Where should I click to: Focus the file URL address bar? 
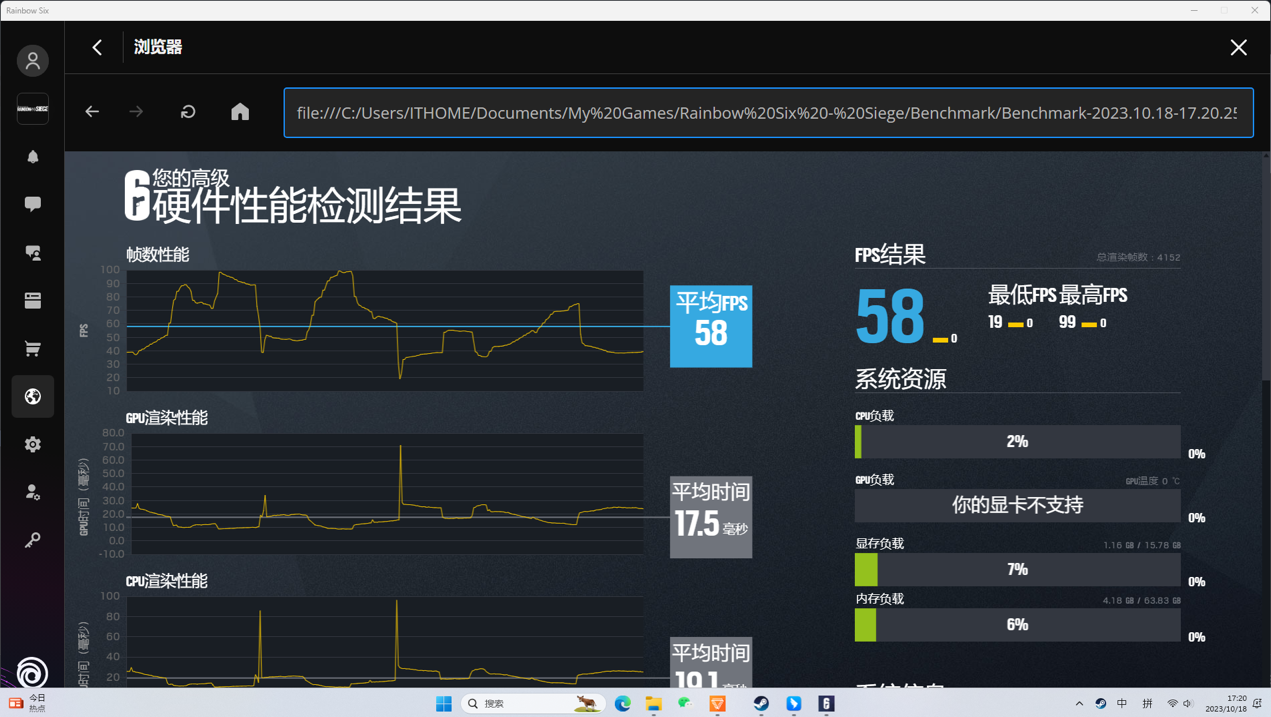tap(768, 113)
